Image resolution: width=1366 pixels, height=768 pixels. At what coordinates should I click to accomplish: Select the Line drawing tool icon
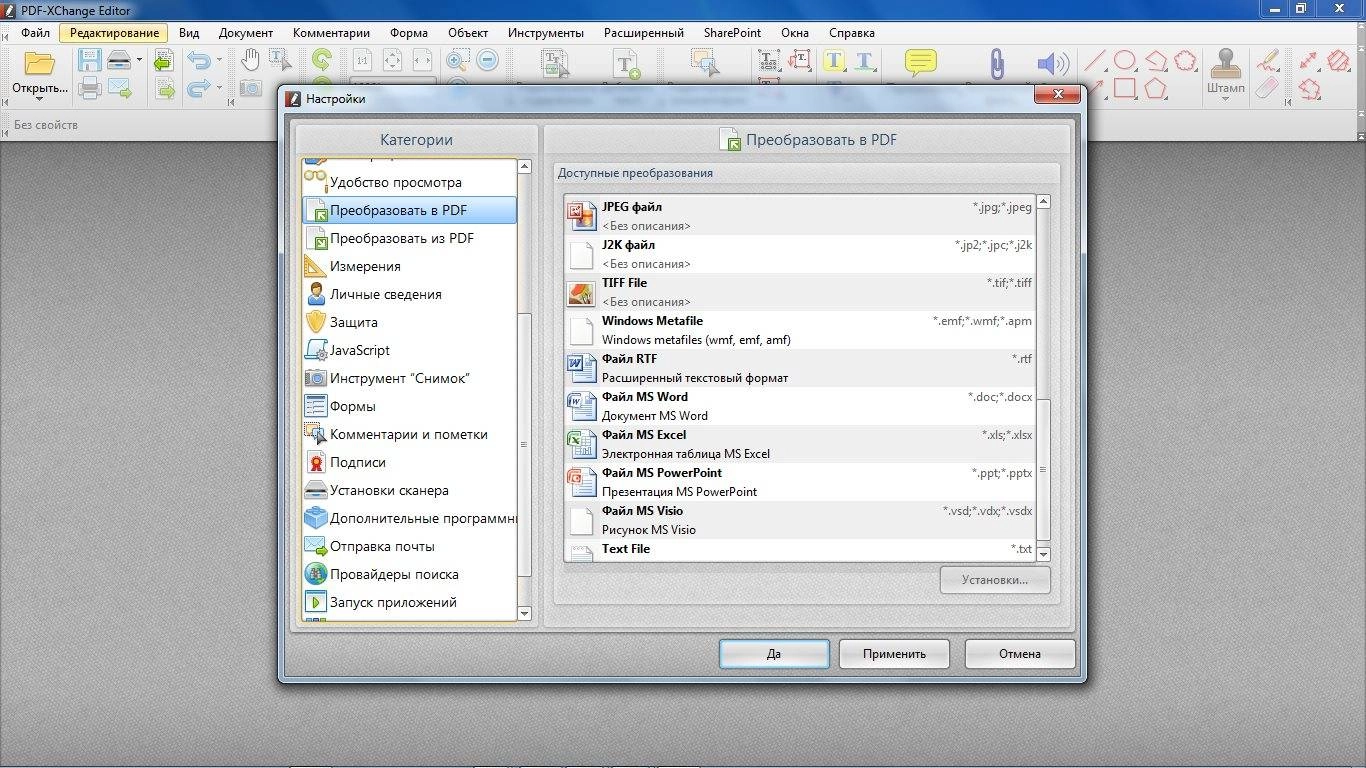point(1096,60)
